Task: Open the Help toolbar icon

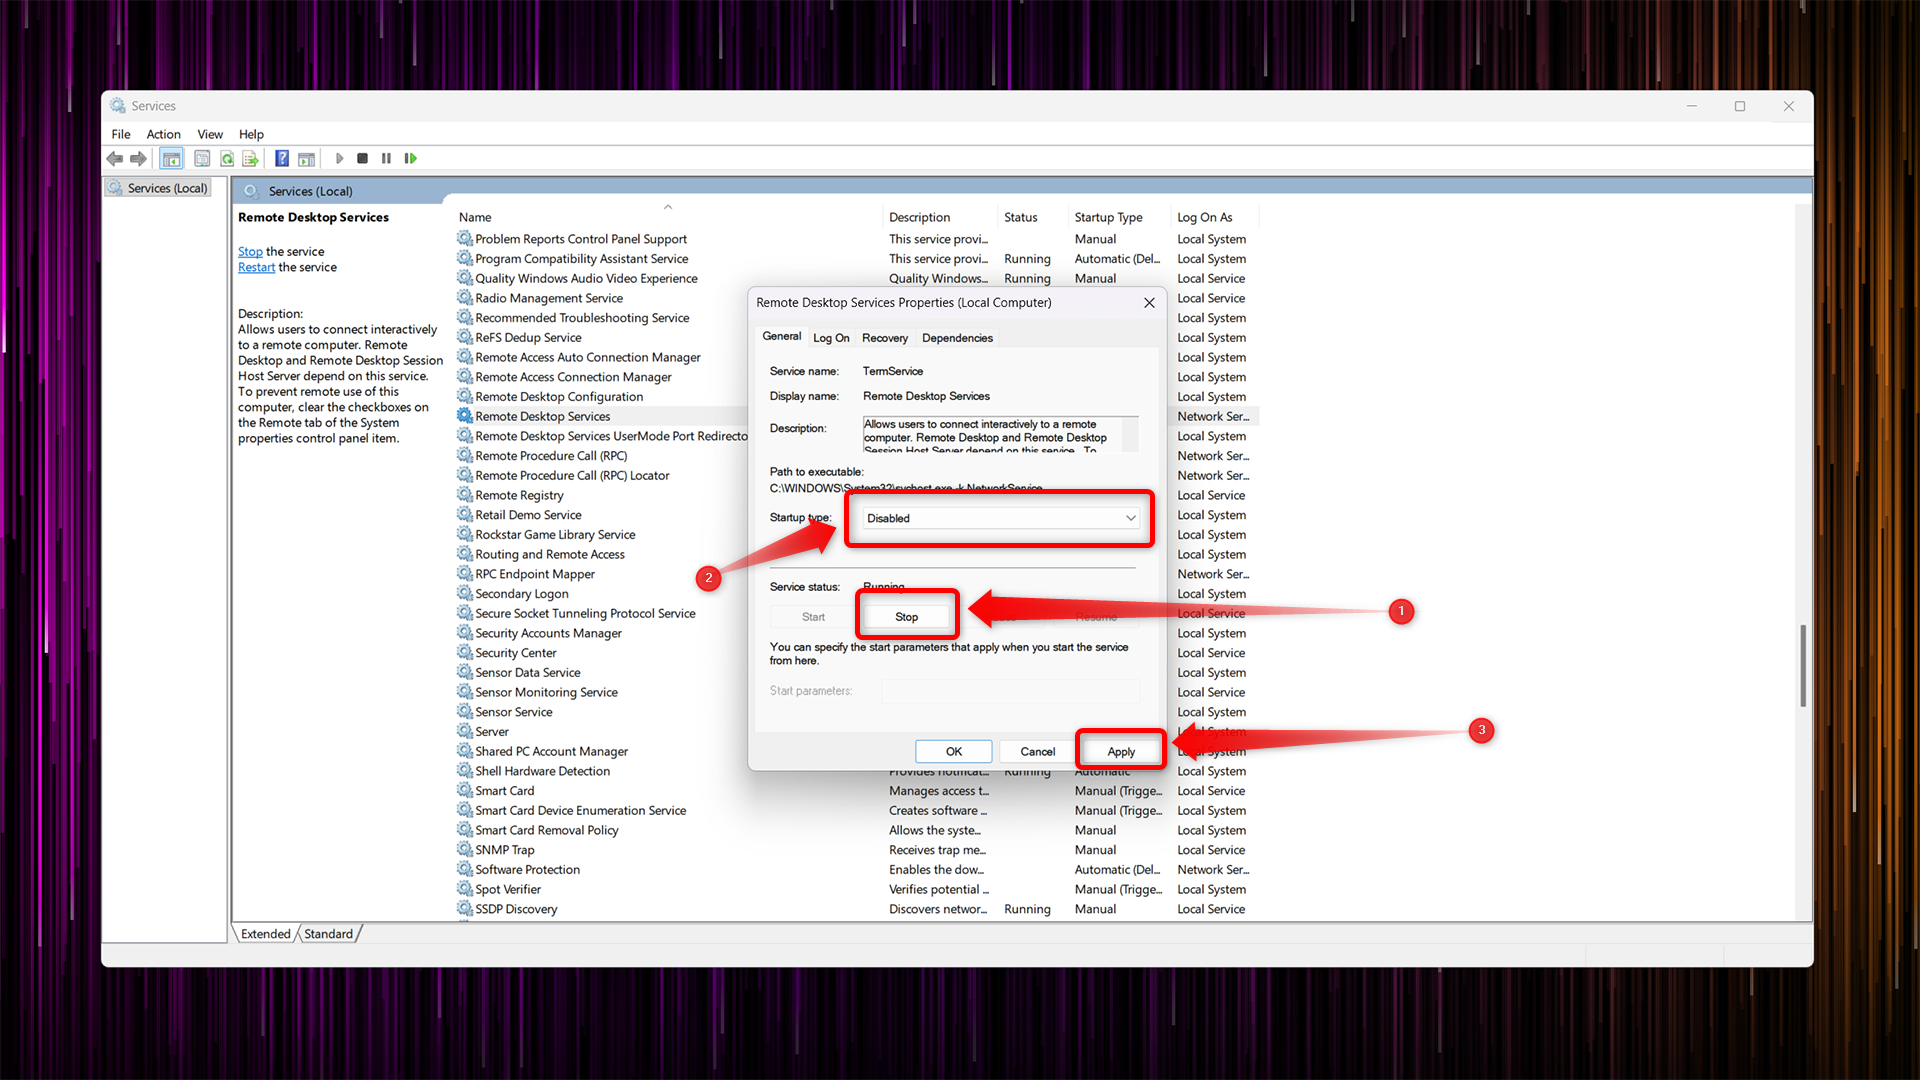Action: coord(282,158)
